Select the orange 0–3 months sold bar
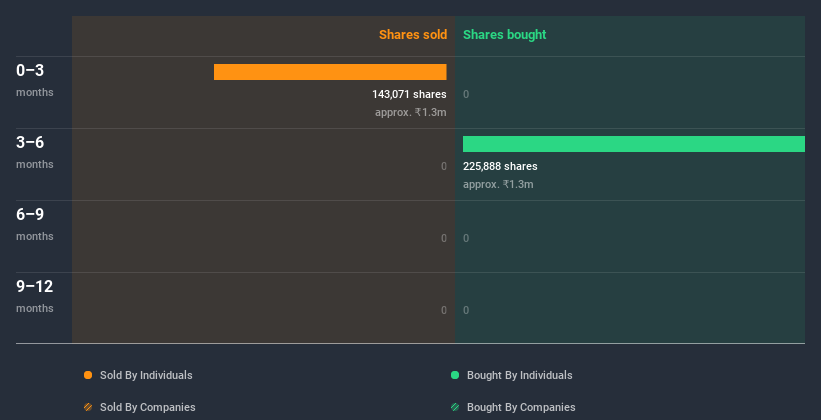 (330, 72)
